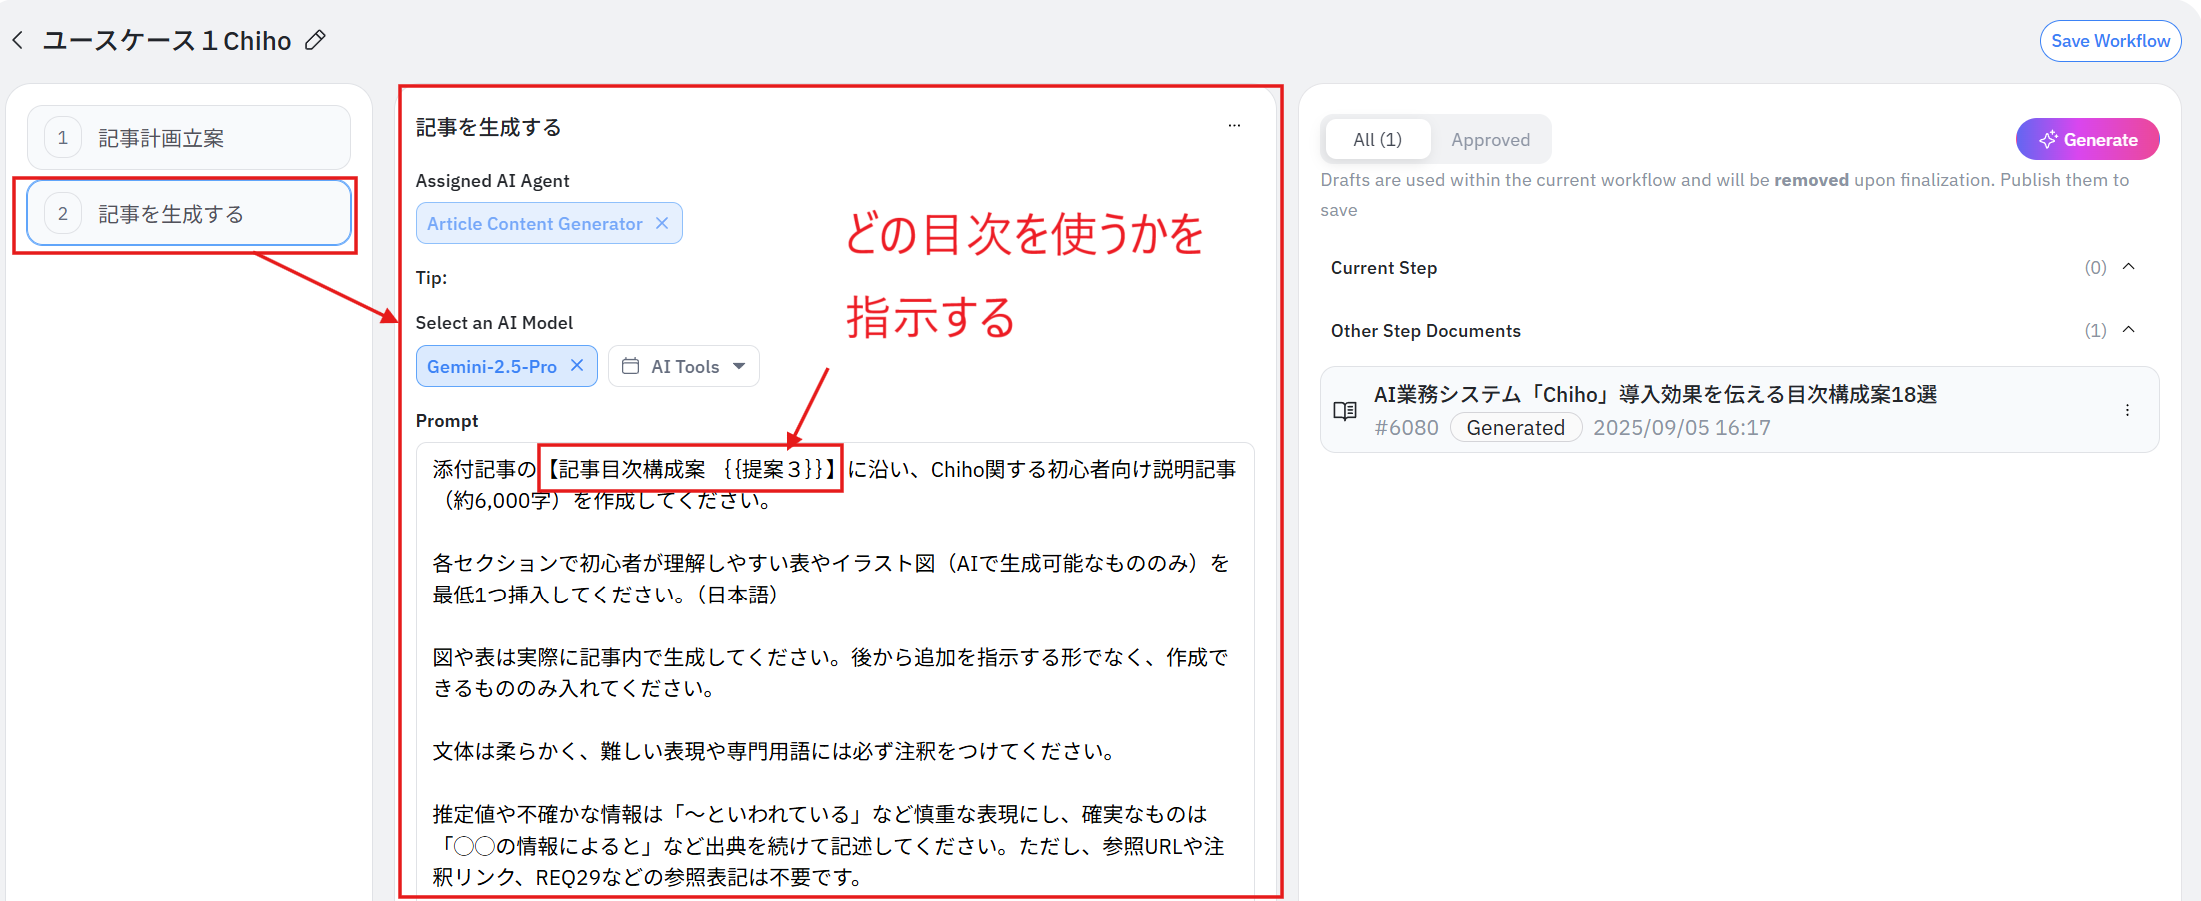
Task: Open the three-dot menu of 記事を生成する panel
Action: pos(1234,126)
